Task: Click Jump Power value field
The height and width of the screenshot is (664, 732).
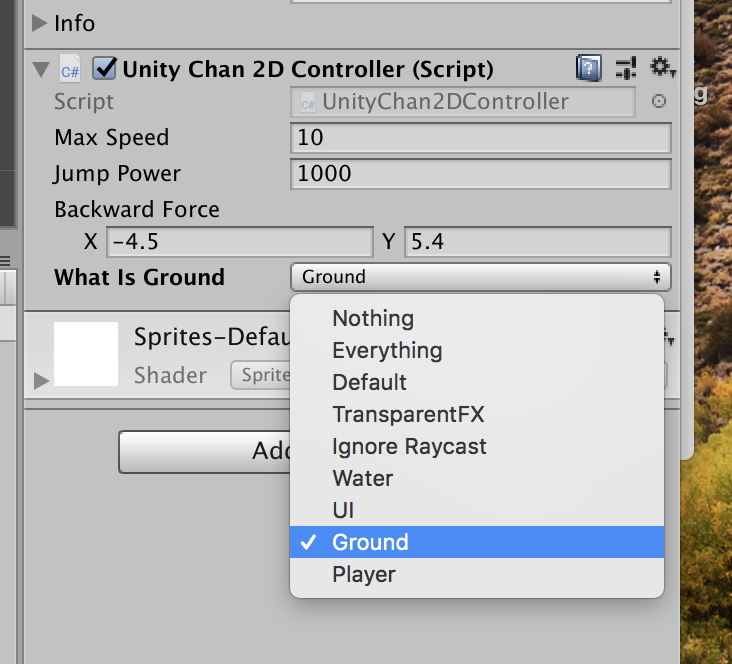Action: click(x=481, y=174)
